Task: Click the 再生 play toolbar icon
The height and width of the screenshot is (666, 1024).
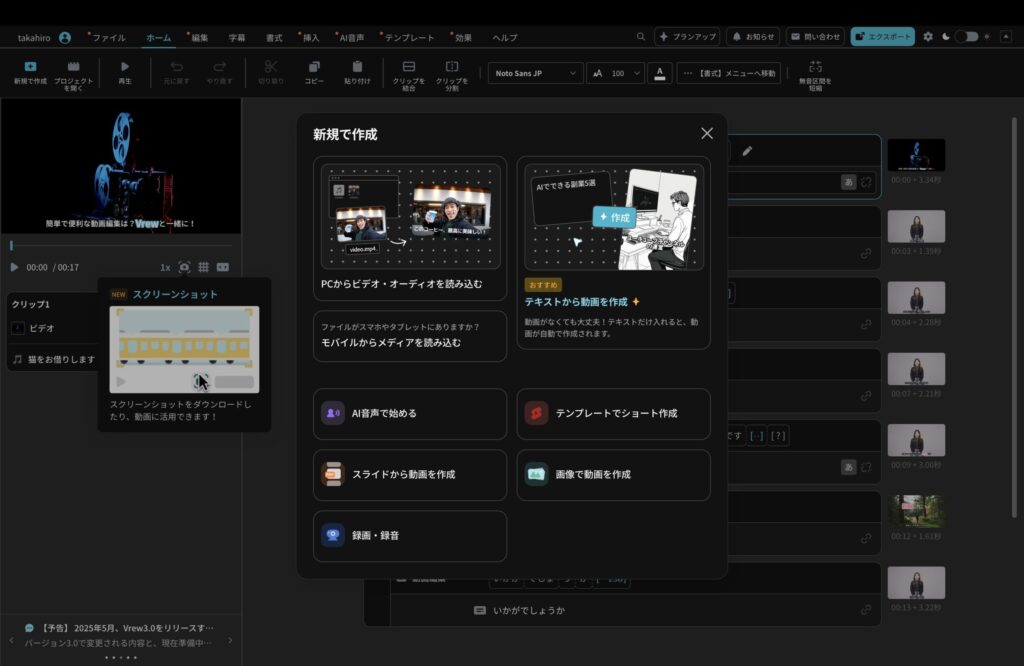Action: [x=125, y=67]
